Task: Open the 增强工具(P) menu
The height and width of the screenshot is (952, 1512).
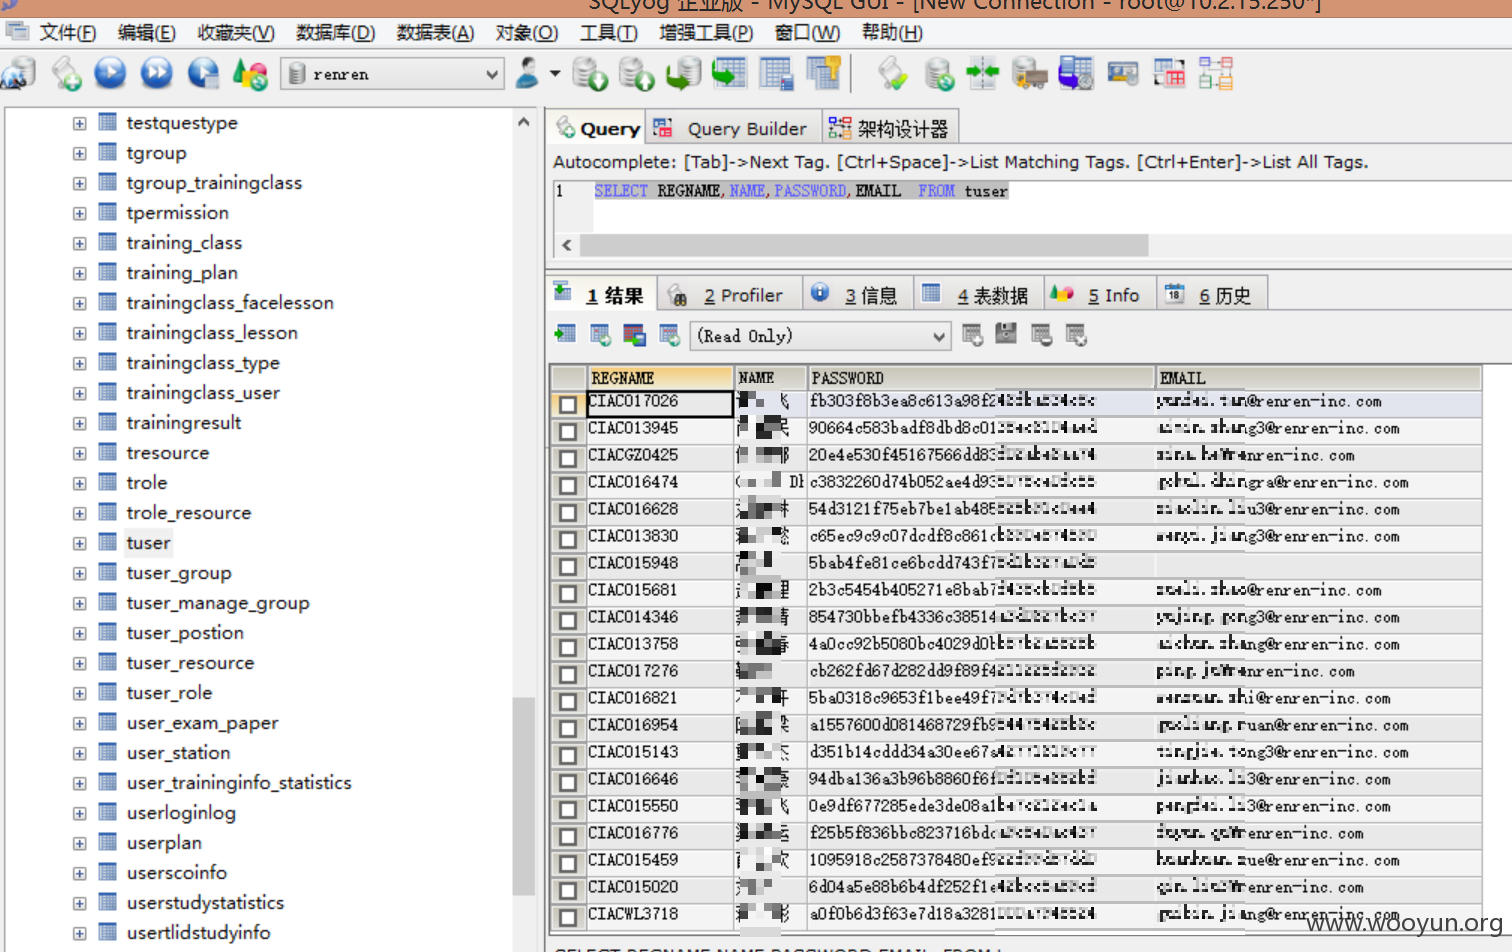Action: point(706,33)
